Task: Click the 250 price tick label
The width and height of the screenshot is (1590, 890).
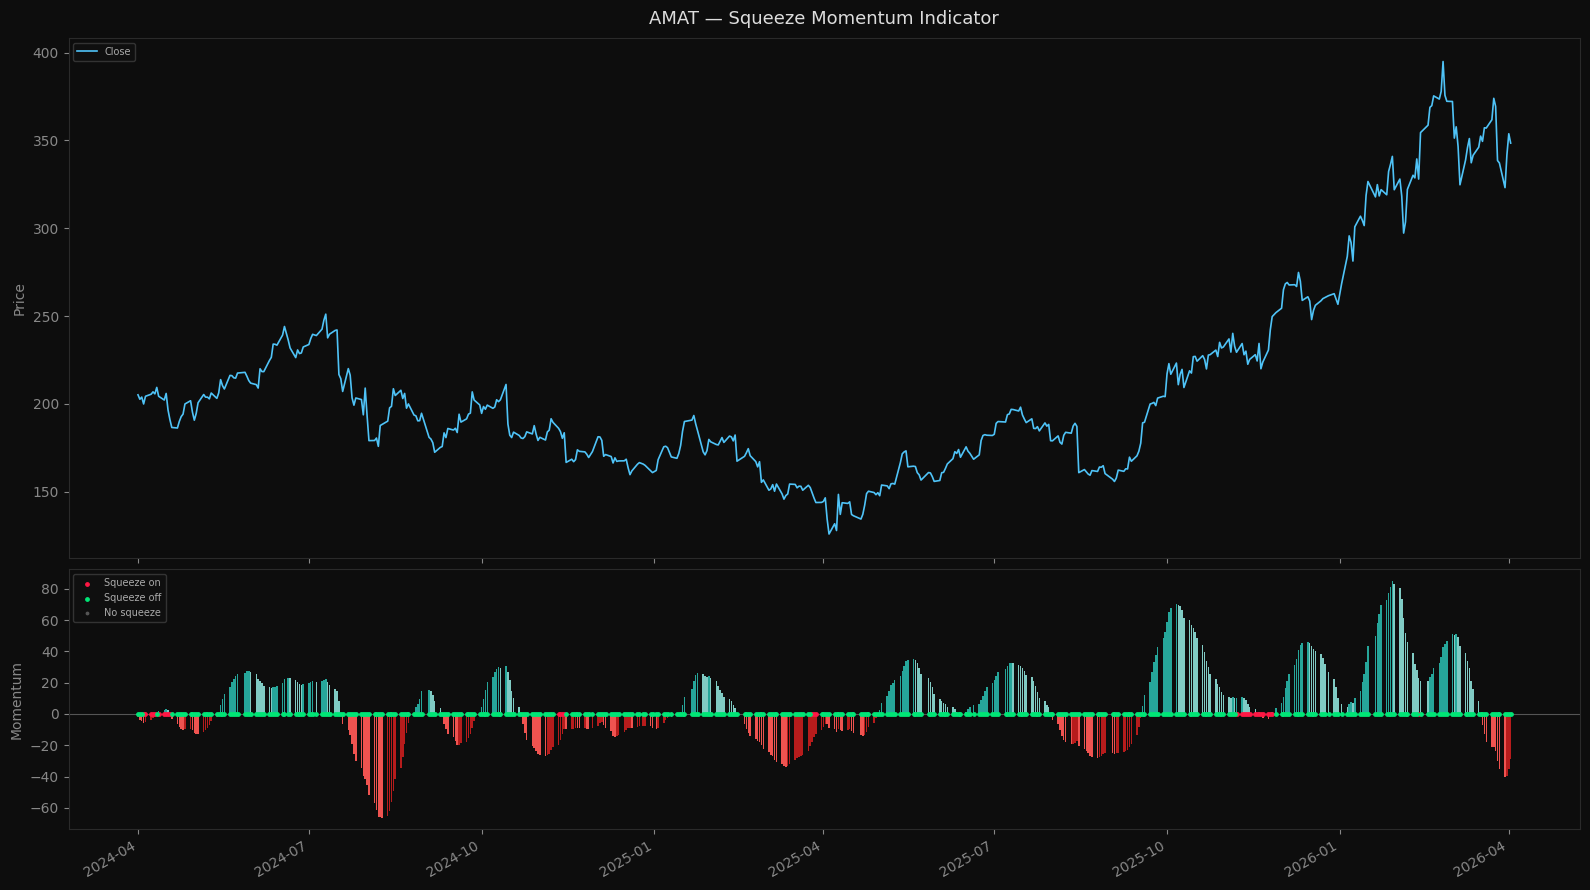Action: [46, 317]
